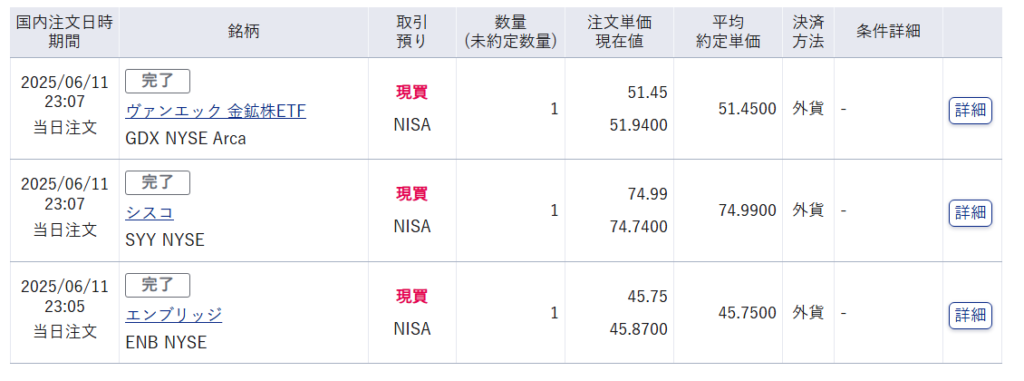Click the 平均約定単価 column header
Viewport: 1024px width, 381px height.
click(728, 32)
